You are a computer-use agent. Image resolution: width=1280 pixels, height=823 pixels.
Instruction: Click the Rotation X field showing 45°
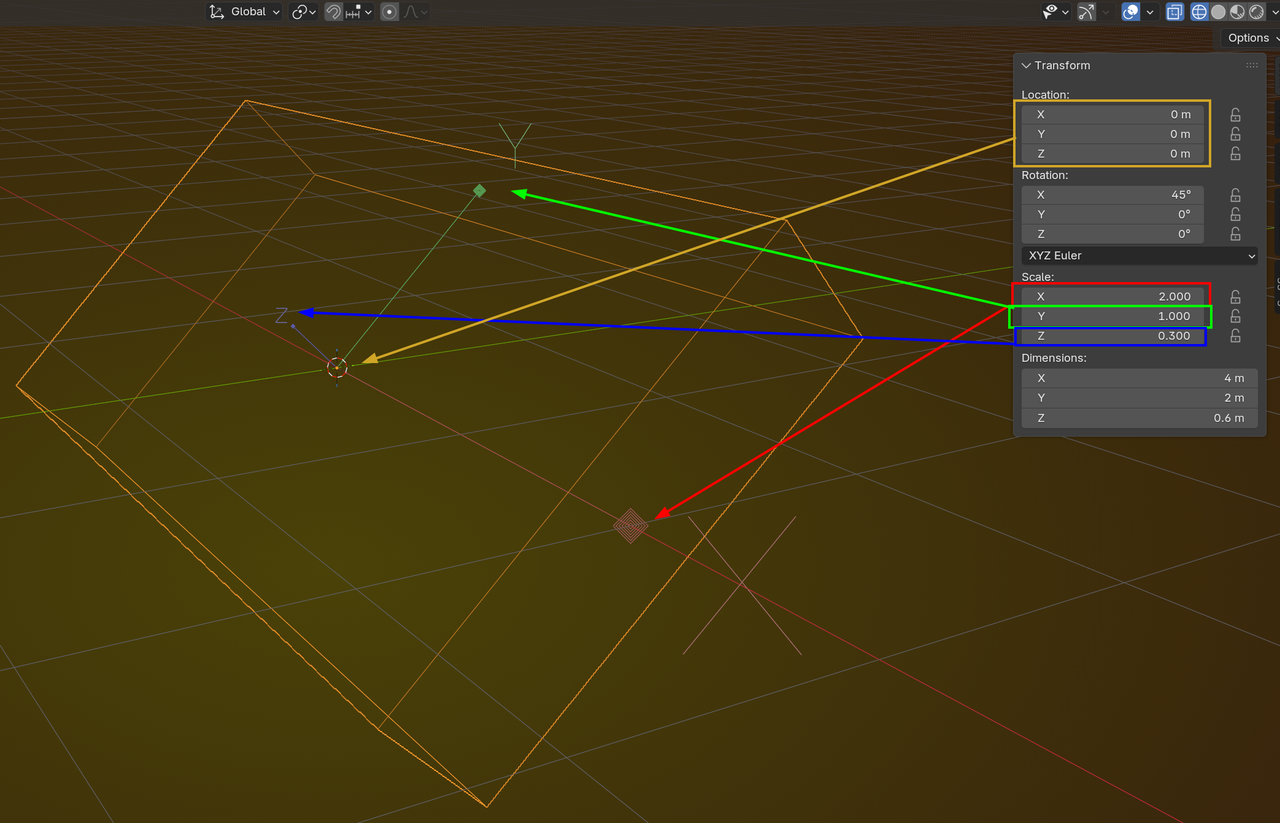click(x=1113, y=195)
